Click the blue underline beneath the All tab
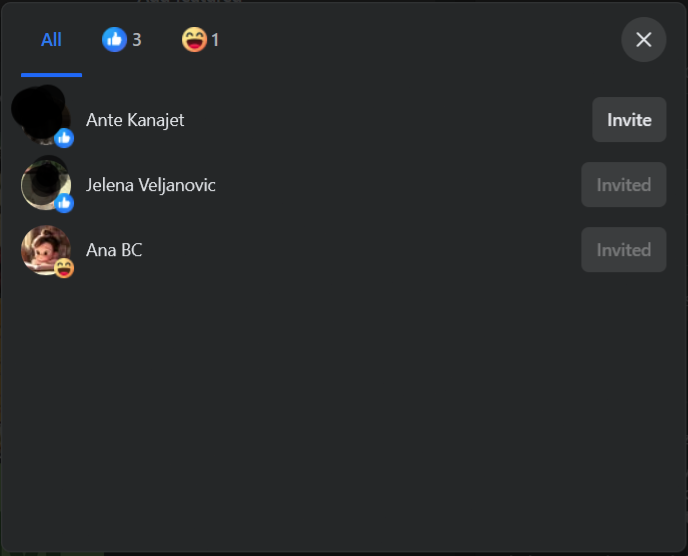Screen dimensions: 688x556 [51, 75]
